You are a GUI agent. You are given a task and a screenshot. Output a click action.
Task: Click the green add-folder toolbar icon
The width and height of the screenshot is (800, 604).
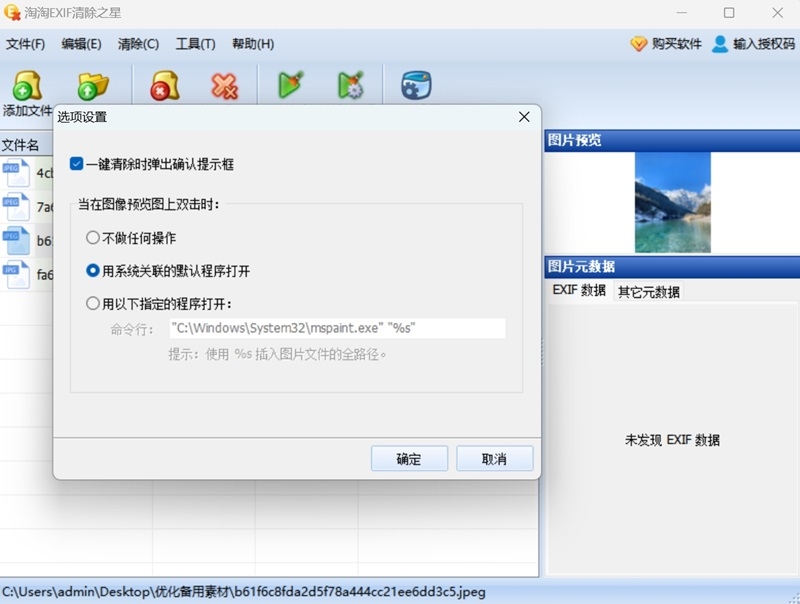point(93,85)
